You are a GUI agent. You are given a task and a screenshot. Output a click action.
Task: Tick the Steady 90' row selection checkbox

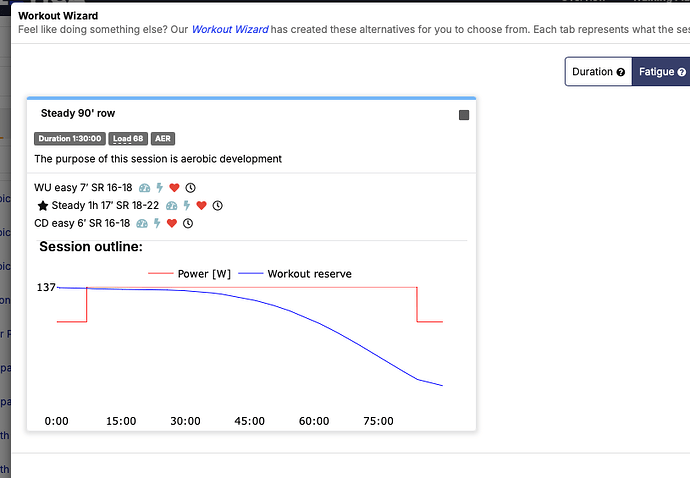pos(464,115)
